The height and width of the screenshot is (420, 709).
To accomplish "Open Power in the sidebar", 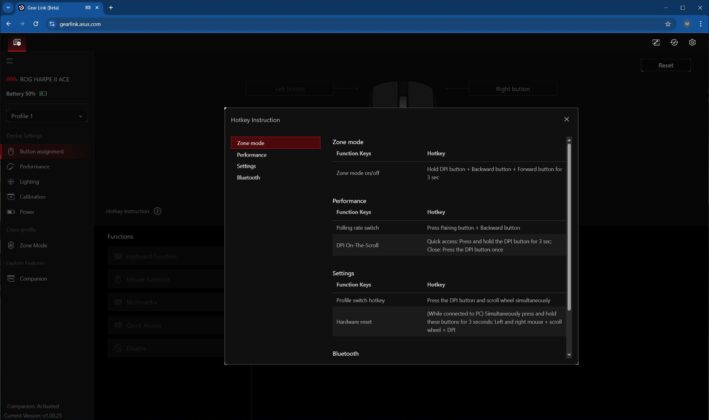I will click(x=27, y=212).
